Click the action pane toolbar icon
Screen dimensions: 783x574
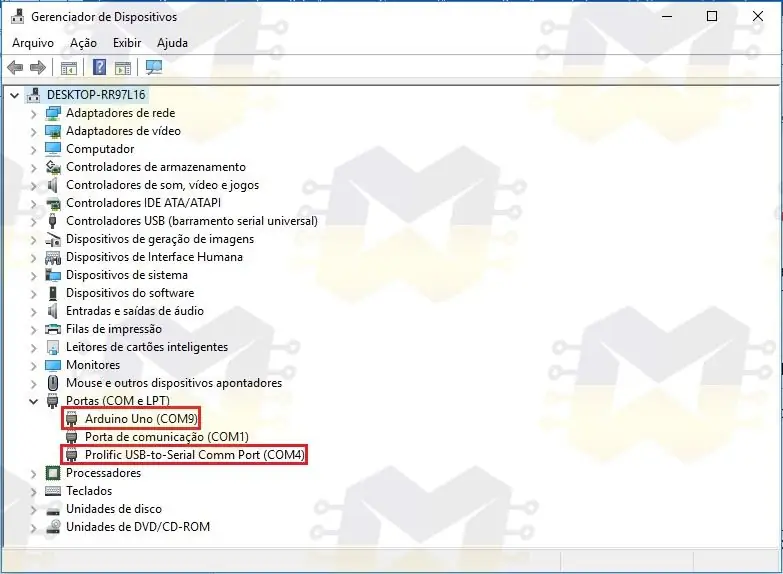[122, 67]
